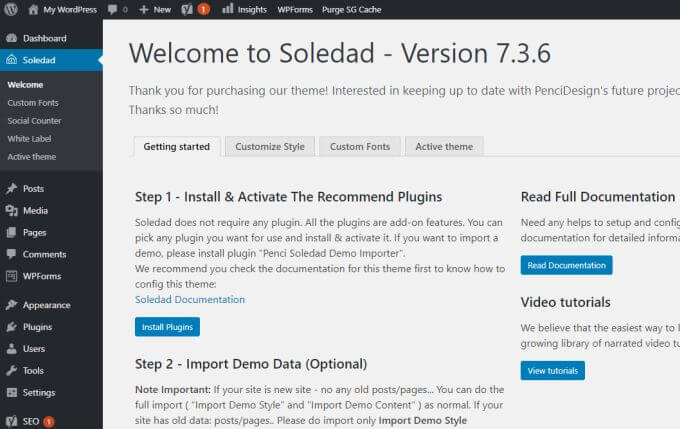Open the New content dropdown in admin bar
Viewport: 680px width, 429px height.
[x=154, y=9]
